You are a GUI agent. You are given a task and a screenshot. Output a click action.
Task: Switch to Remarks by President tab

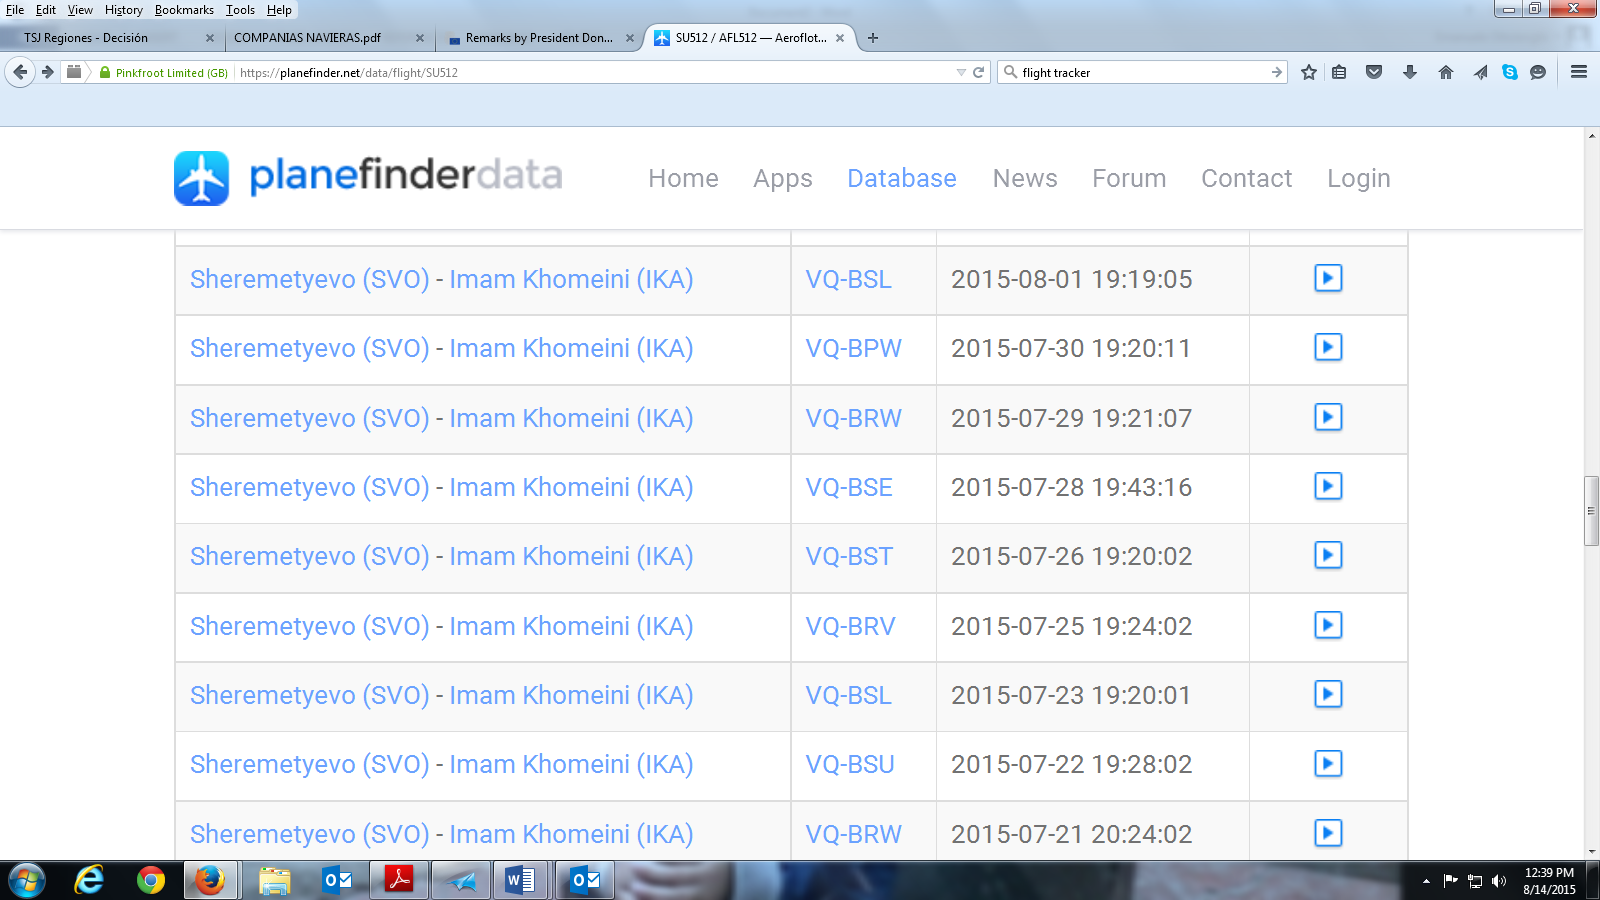(x=539, y=38)
